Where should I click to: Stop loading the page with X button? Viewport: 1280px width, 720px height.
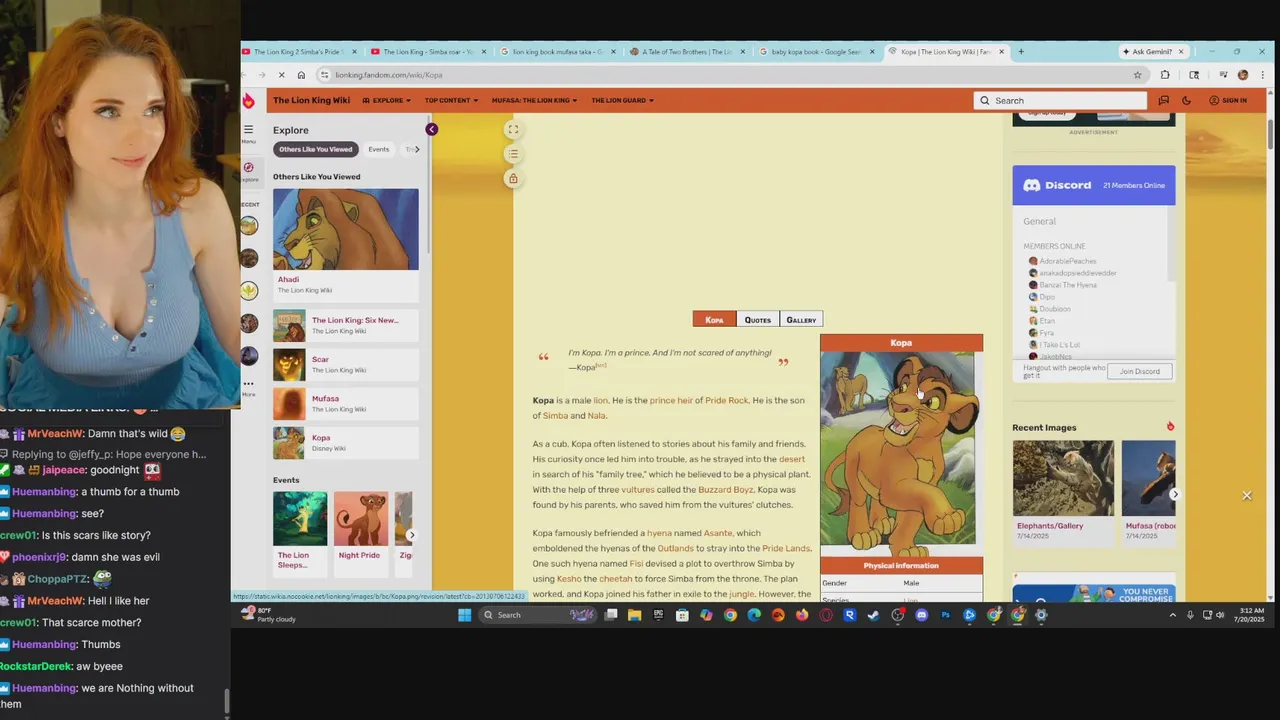coord(282,75)
